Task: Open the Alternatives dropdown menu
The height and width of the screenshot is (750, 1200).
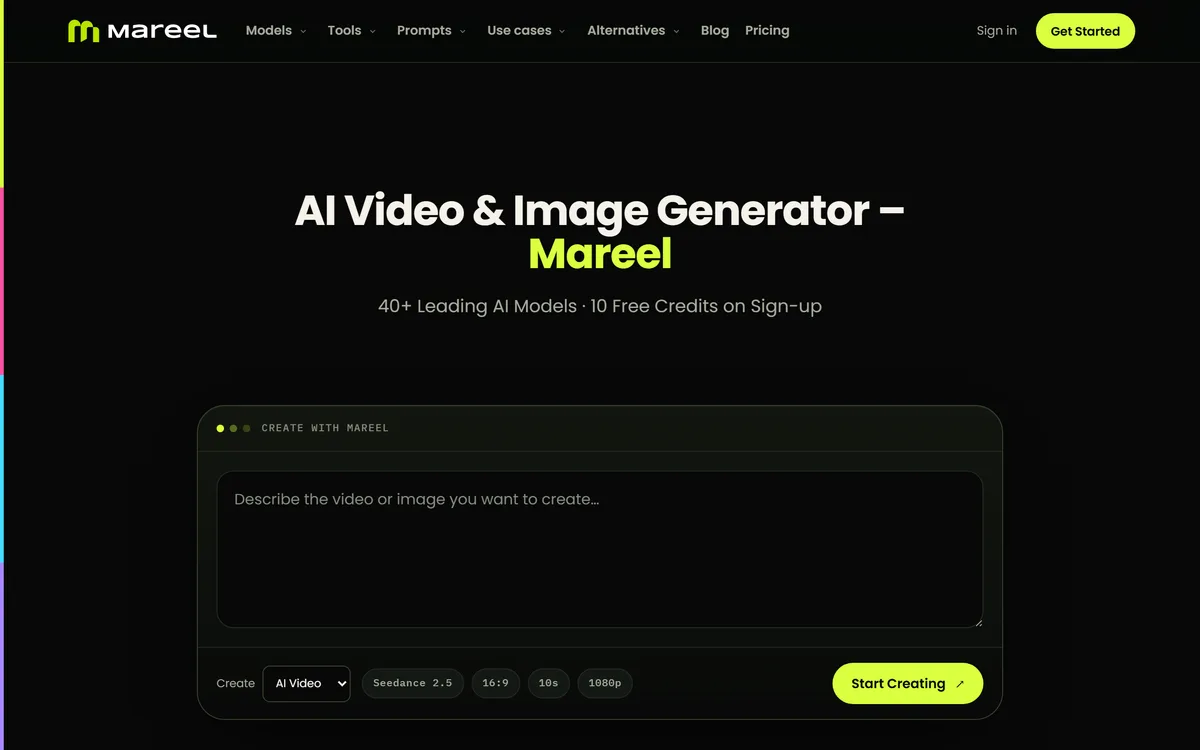Action: point(634,31)
